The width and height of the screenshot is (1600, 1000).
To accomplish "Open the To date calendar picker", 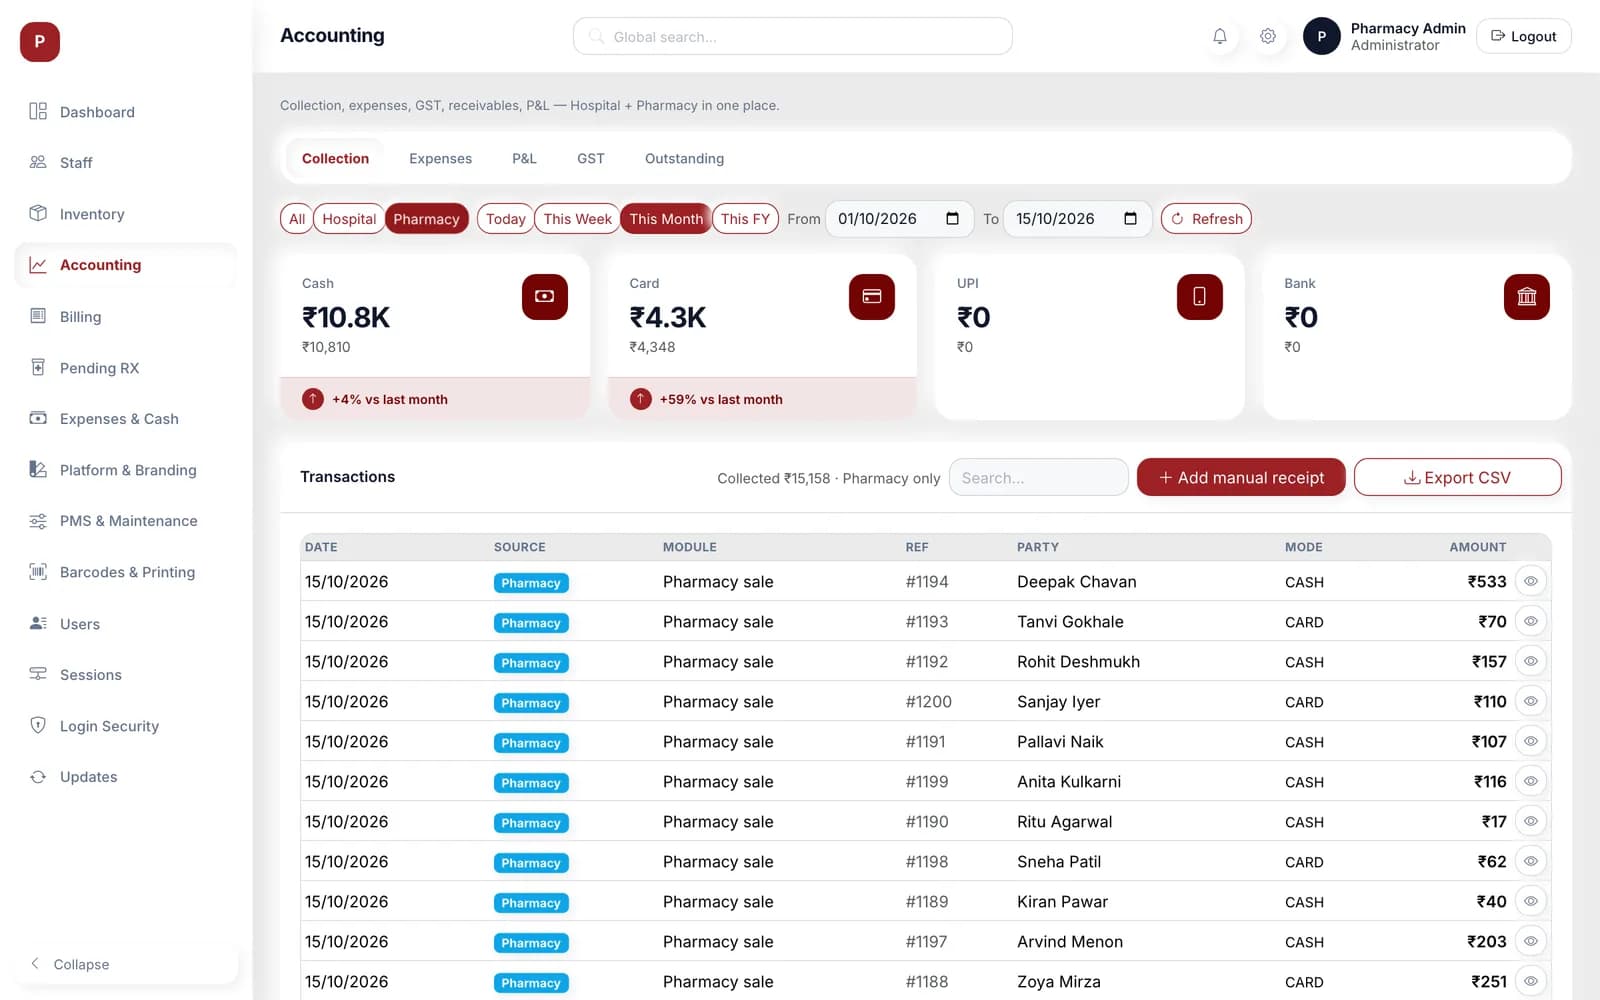I will pyautogui.click(x=1130, y=219).
